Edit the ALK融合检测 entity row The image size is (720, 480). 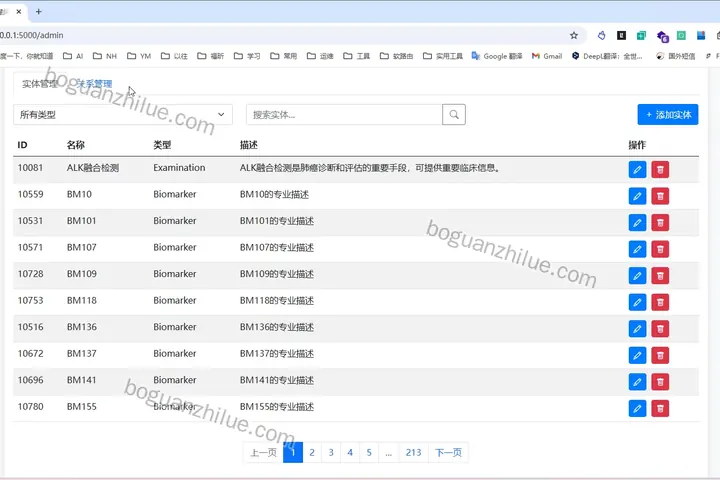click(637, 169)
